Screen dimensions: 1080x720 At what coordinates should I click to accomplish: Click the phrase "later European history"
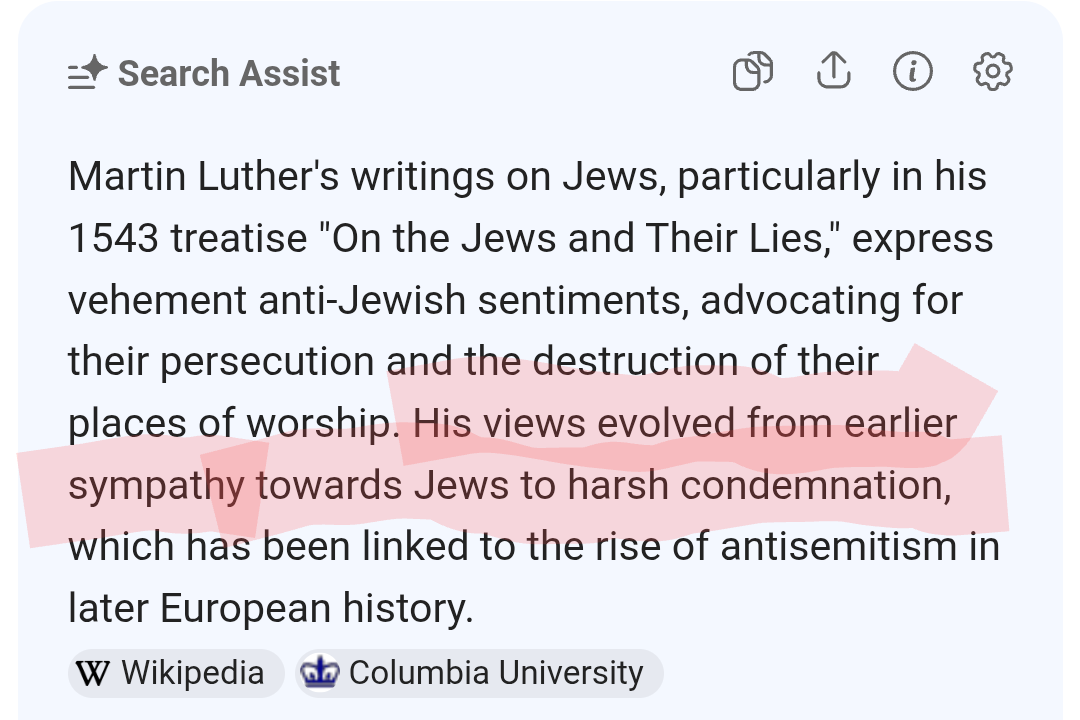pos(271,608)
